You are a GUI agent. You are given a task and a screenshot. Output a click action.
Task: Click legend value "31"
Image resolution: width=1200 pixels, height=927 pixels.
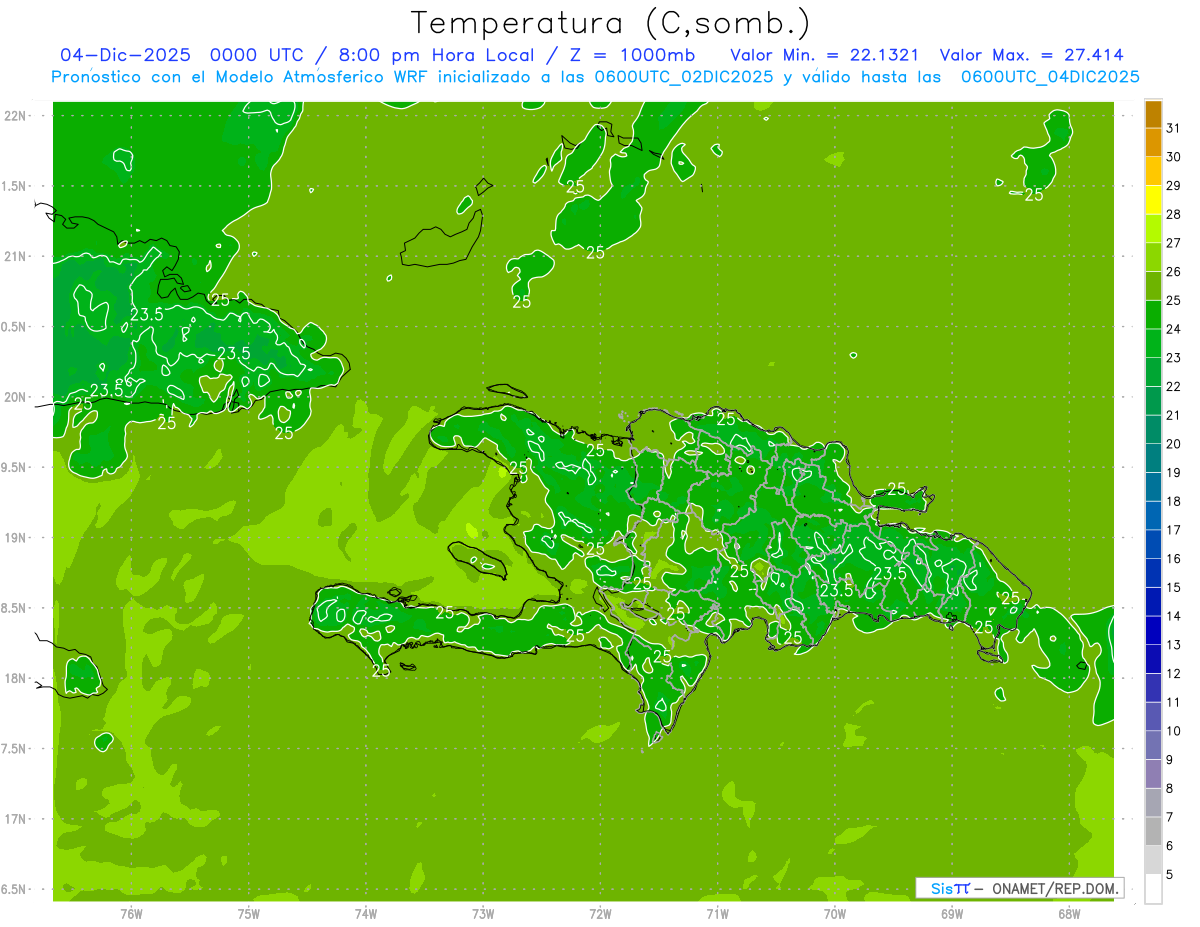(x=1174, y=128)
